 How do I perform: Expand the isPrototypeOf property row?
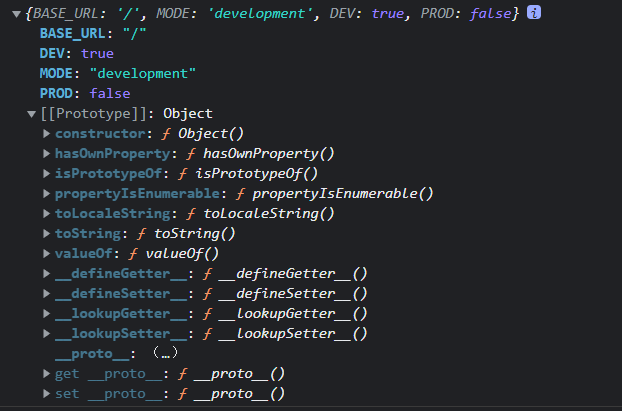[47, 174]
